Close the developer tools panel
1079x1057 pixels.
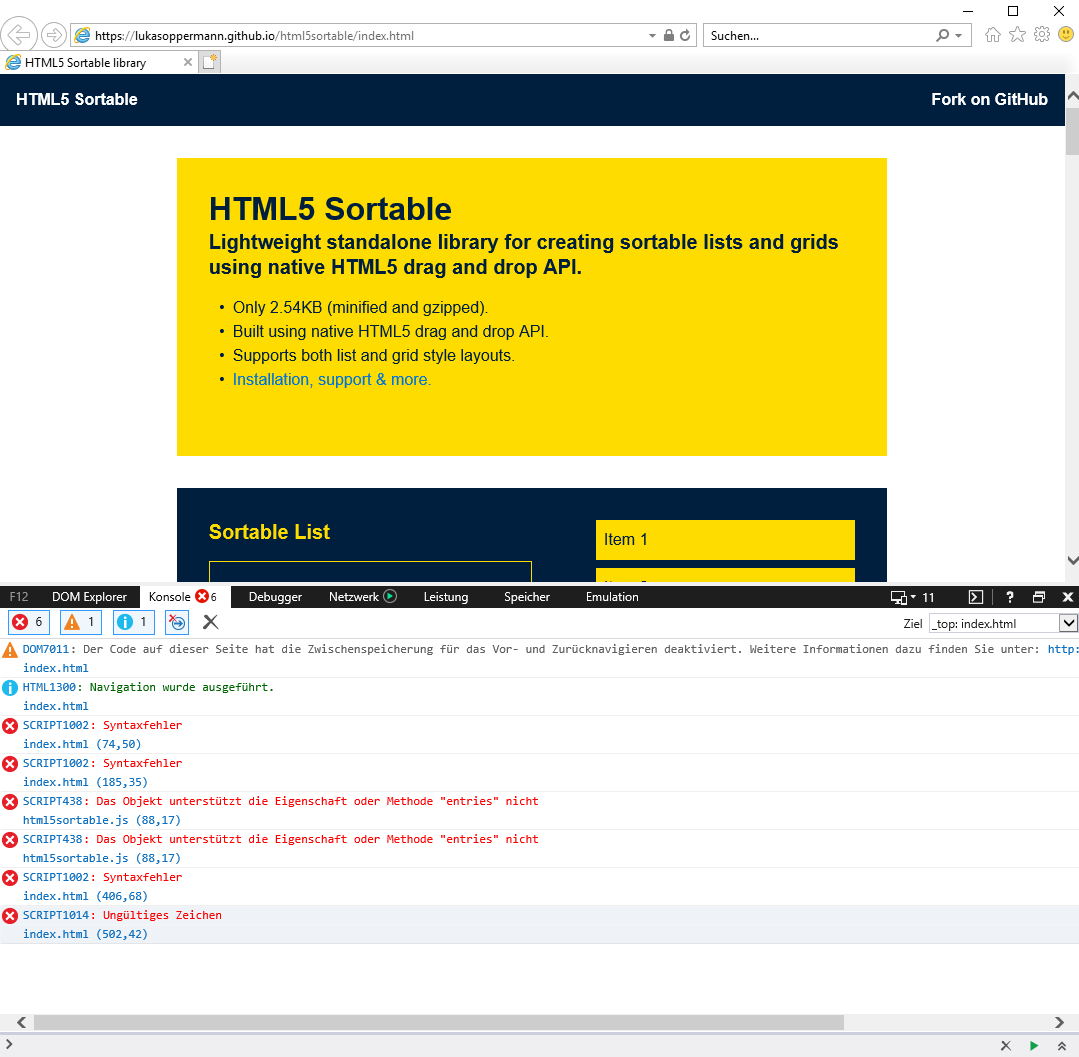[1067, 597]
